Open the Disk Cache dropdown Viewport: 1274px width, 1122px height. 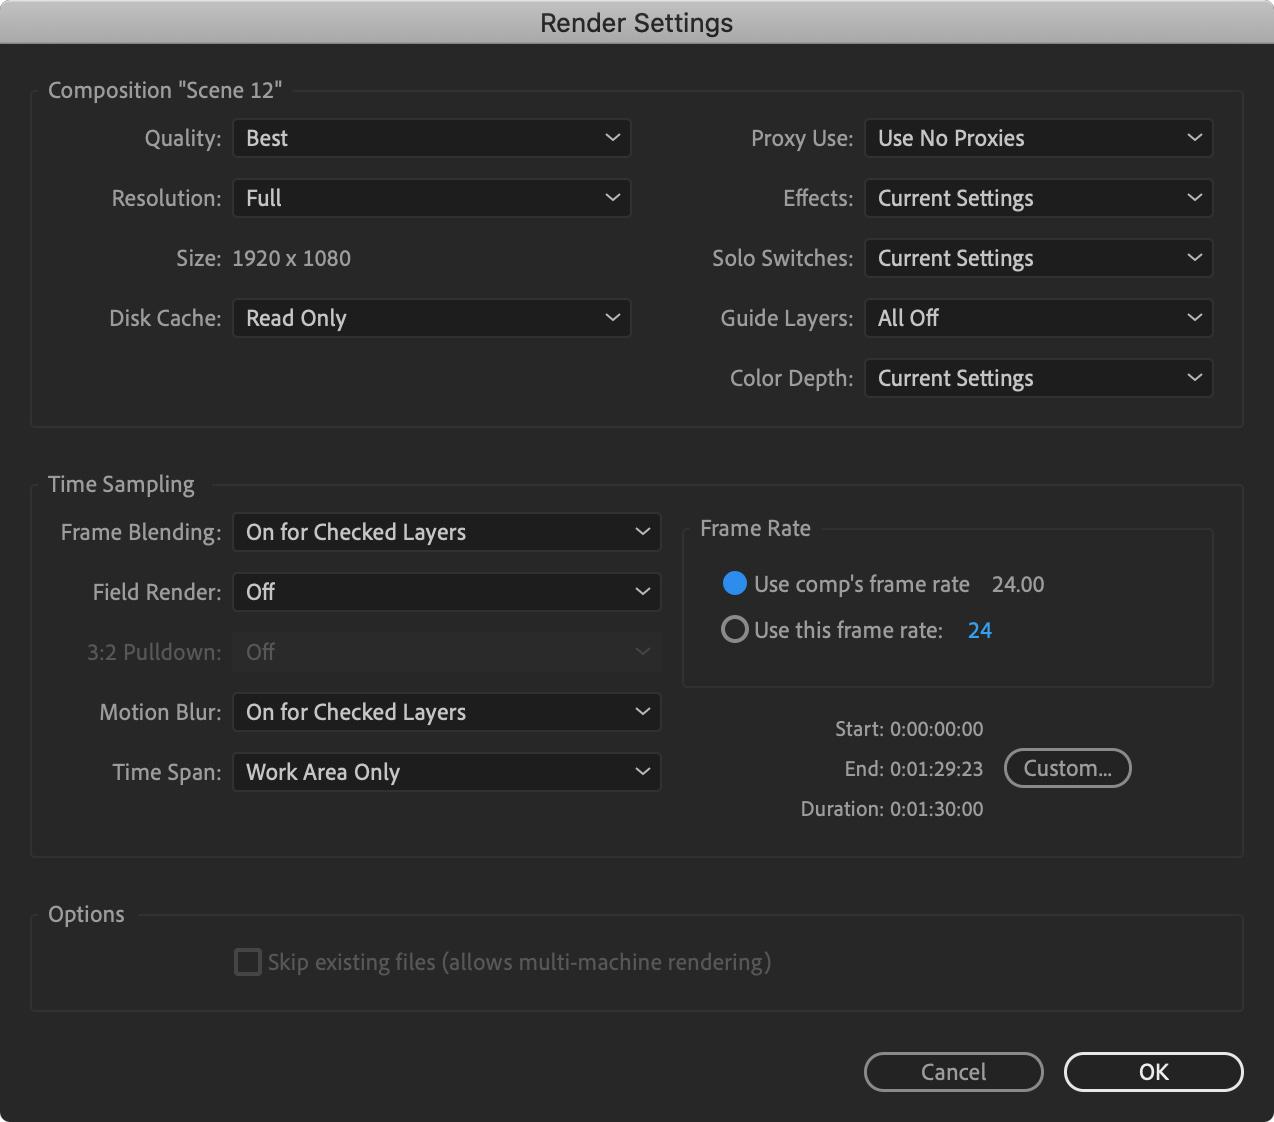tap(432, 318)
